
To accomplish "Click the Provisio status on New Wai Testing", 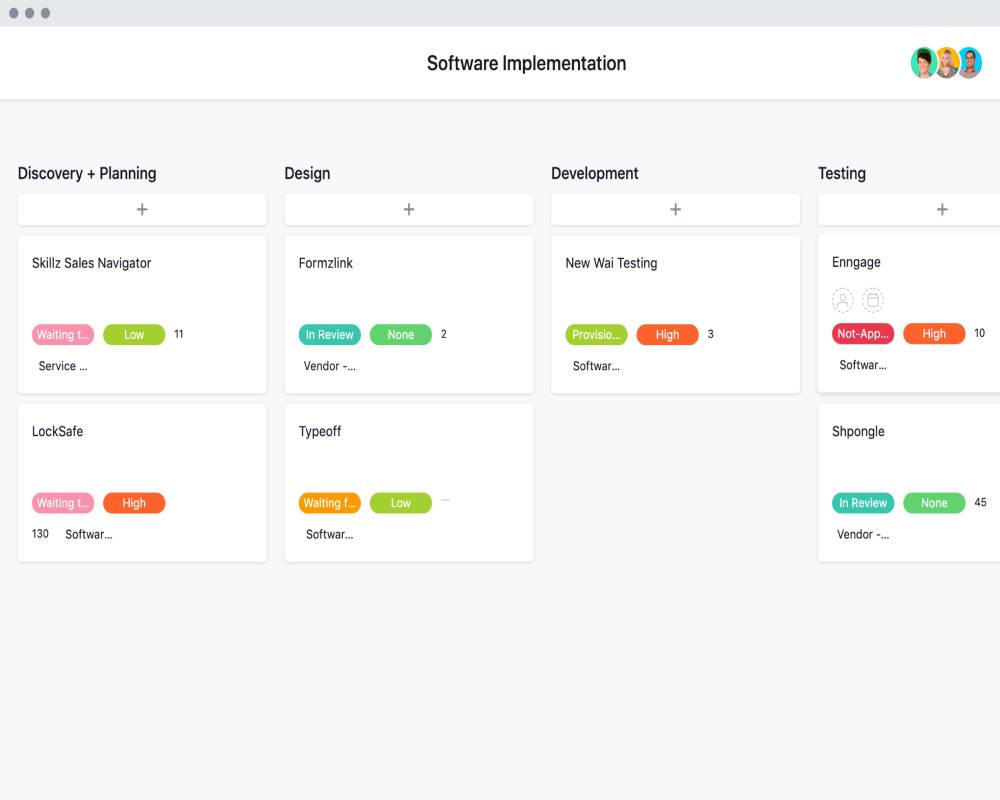I will coord(596,334).
